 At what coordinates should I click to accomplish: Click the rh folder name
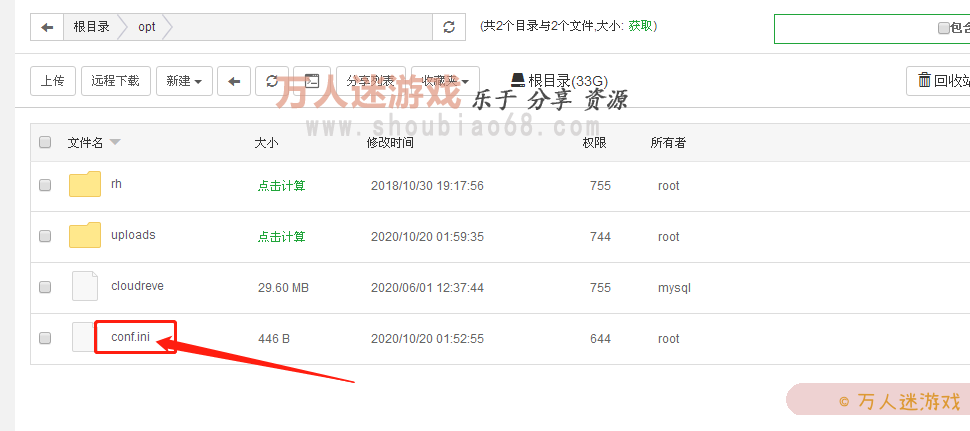click(x=116, y=184)
